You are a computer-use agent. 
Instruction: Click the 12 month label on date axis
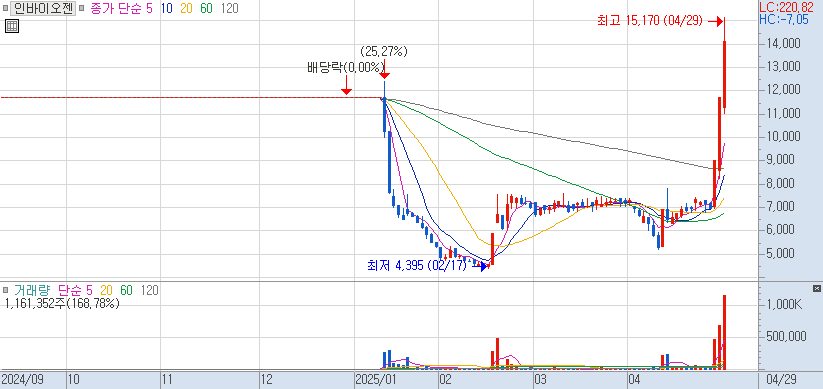[268, 379]
